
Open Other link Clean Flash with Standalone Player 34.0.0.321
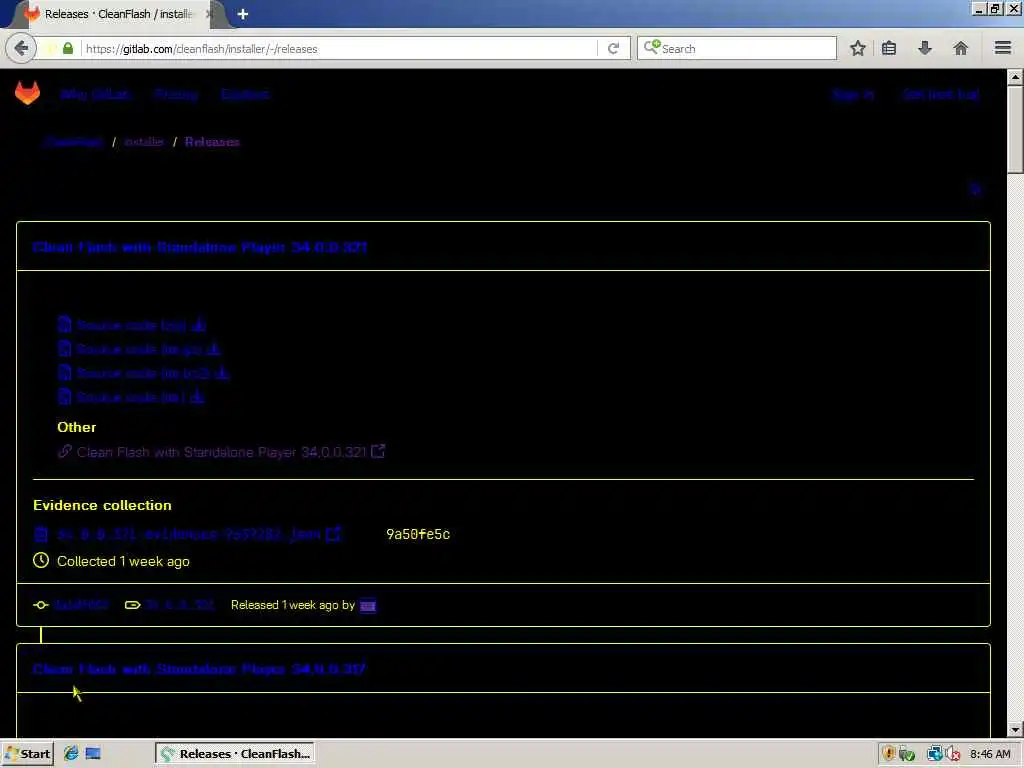pyautogui.click(x=221, y=452)
